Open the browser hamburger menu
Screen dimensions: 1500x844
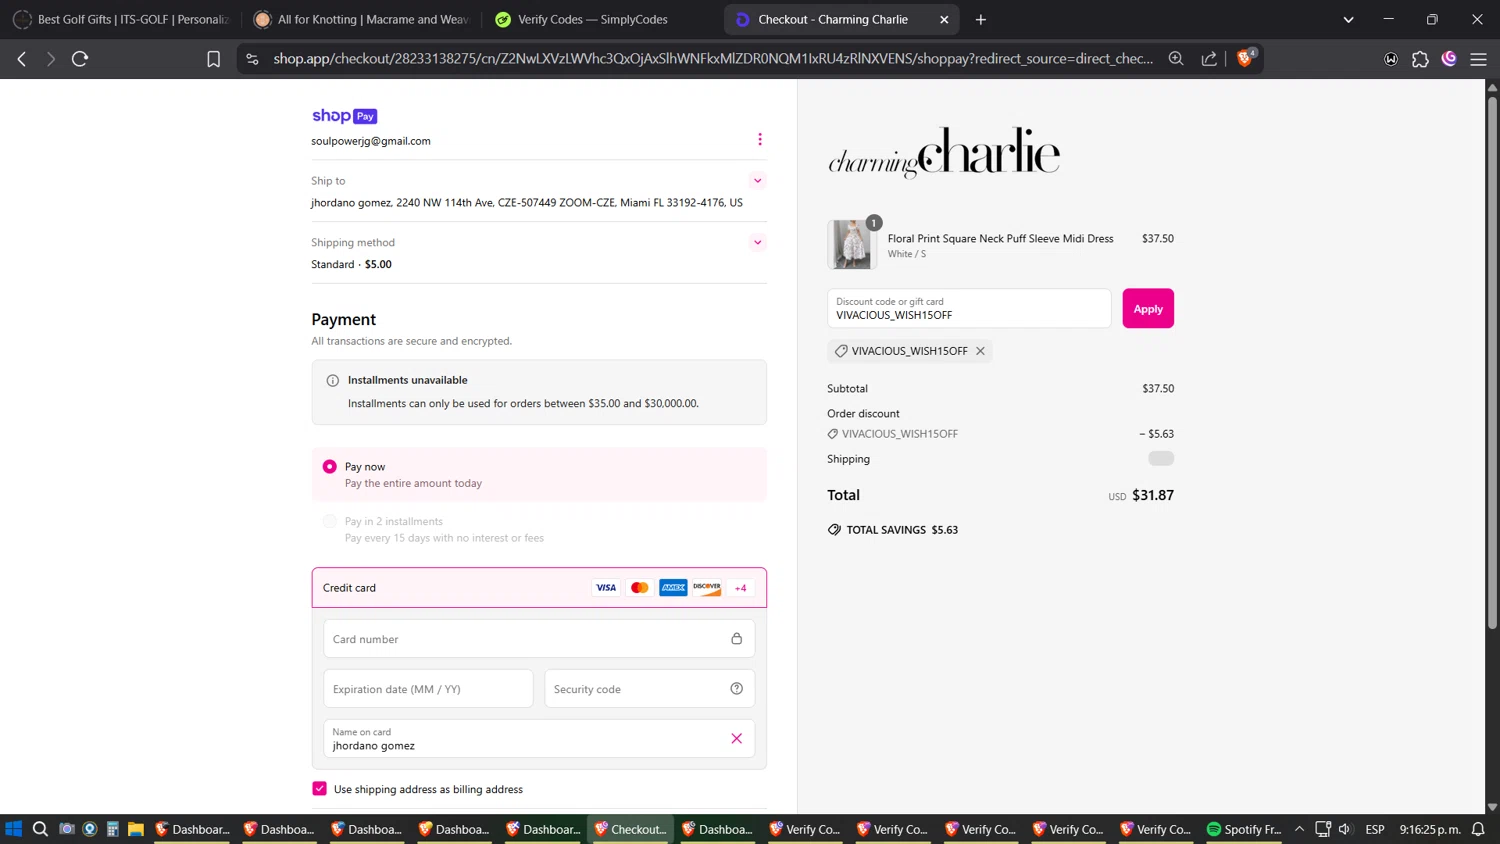pos(1478,59)
